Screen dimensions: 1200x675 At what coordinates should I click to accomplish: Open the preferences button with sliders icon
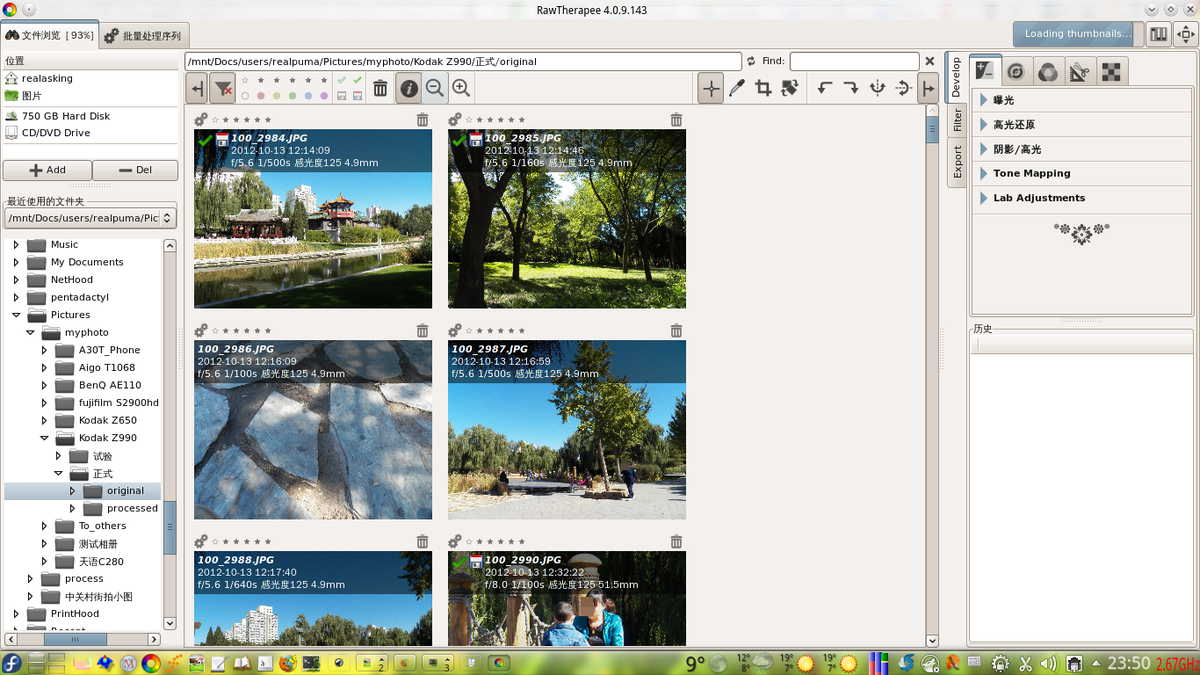[1159, 34]
